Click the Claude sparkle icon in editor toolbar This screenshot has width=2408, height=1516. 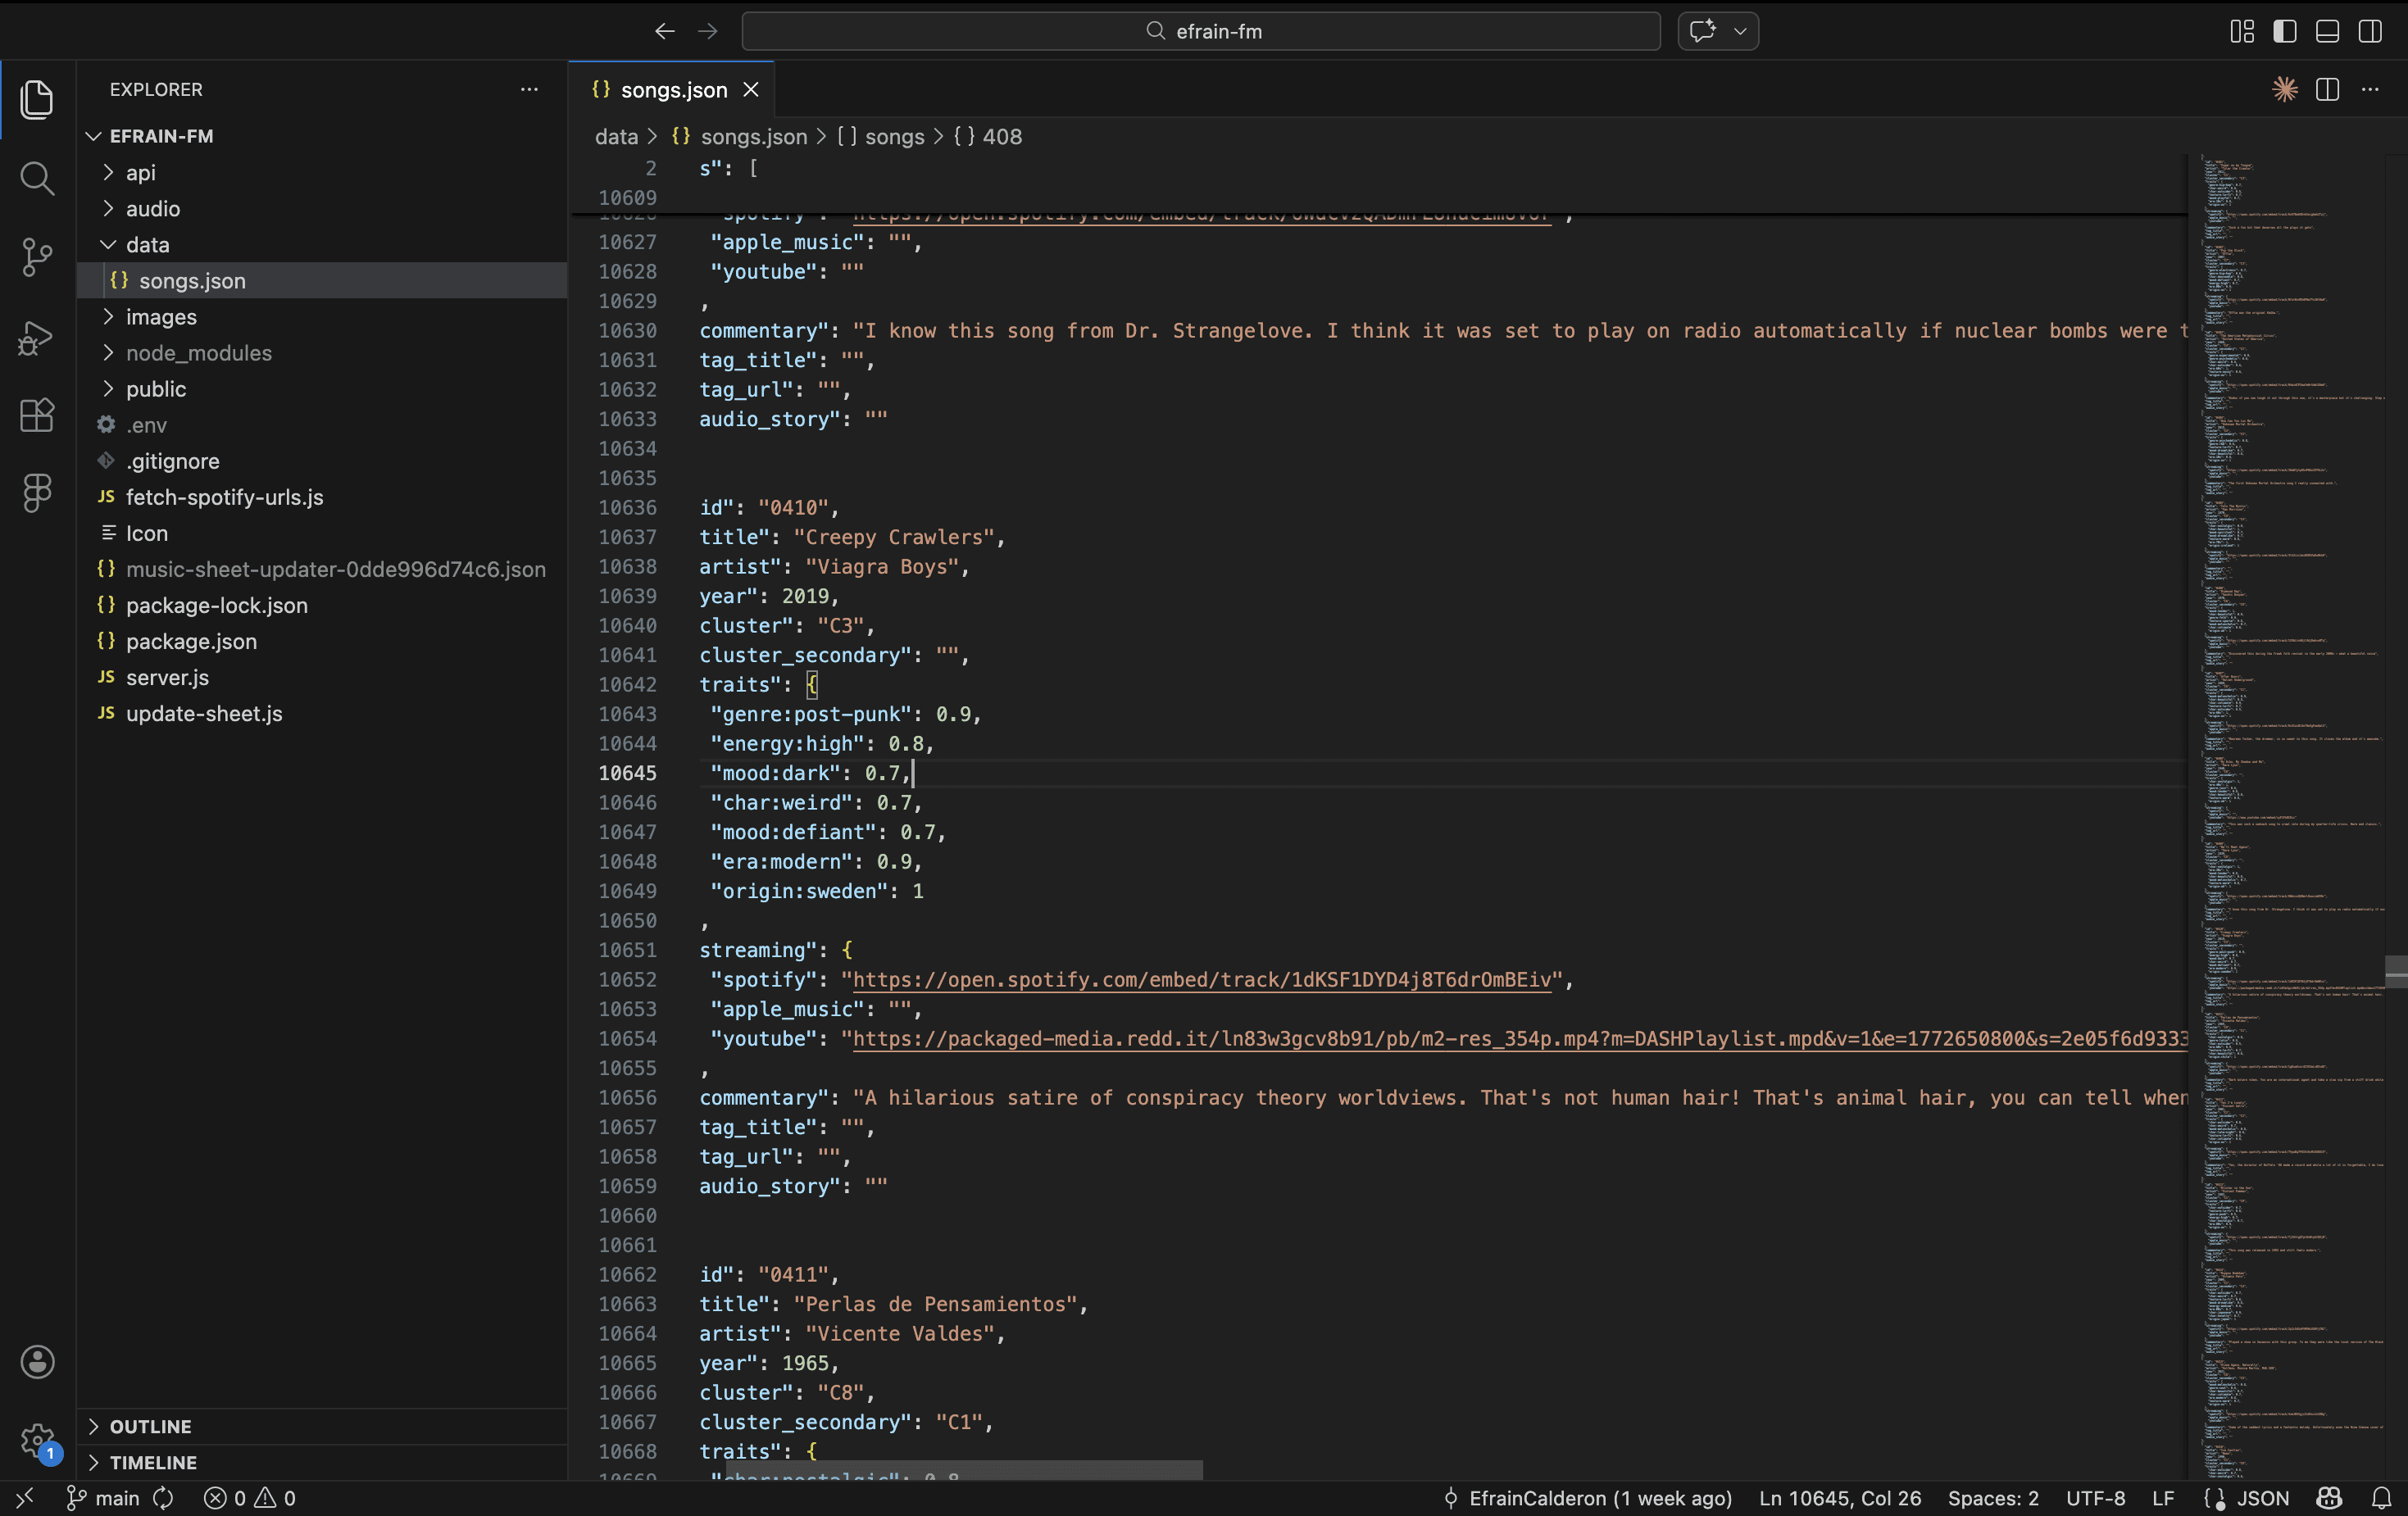pos(2284,89)
